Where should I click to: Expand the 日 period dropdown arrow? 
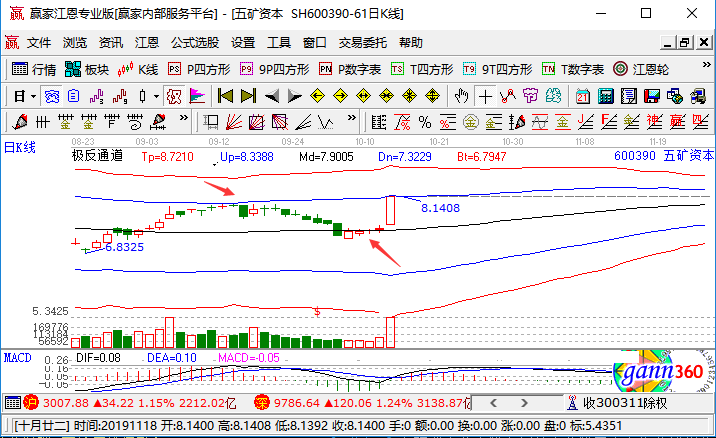[33, 96]
